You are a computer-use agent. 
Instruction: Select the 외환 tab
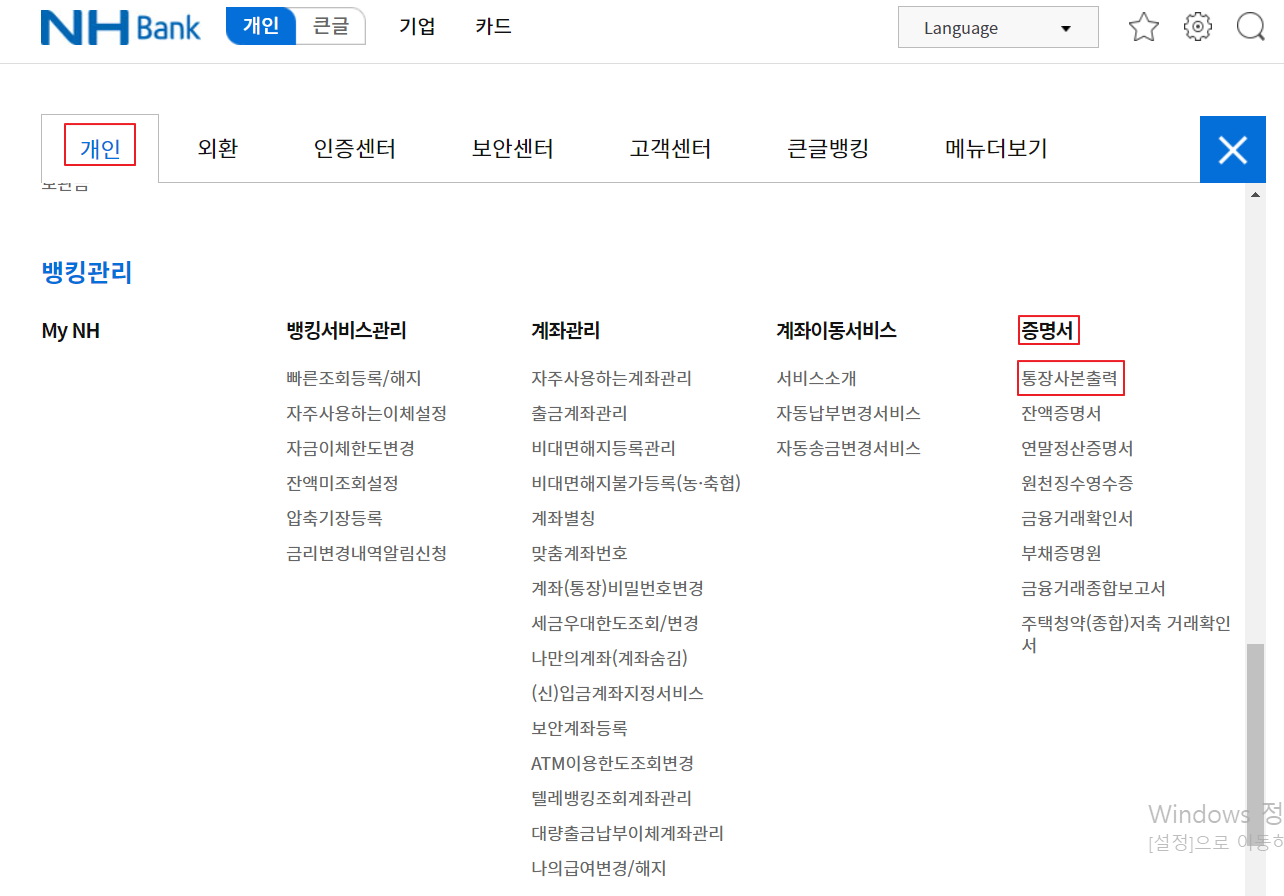pos(217,149)
